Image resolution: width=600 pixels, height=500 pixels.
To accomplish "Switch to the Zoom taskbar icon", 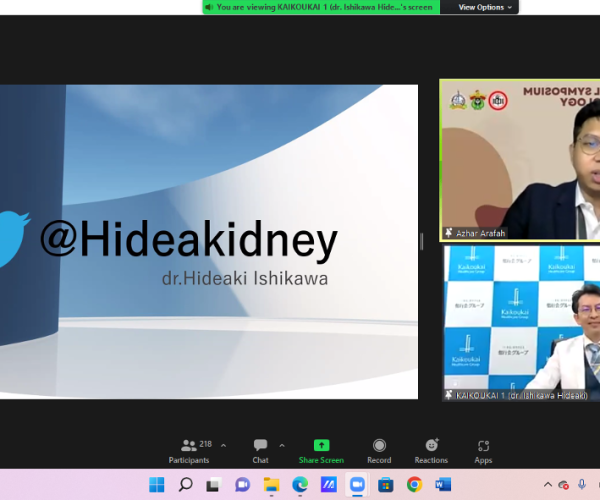I will 357,485.
